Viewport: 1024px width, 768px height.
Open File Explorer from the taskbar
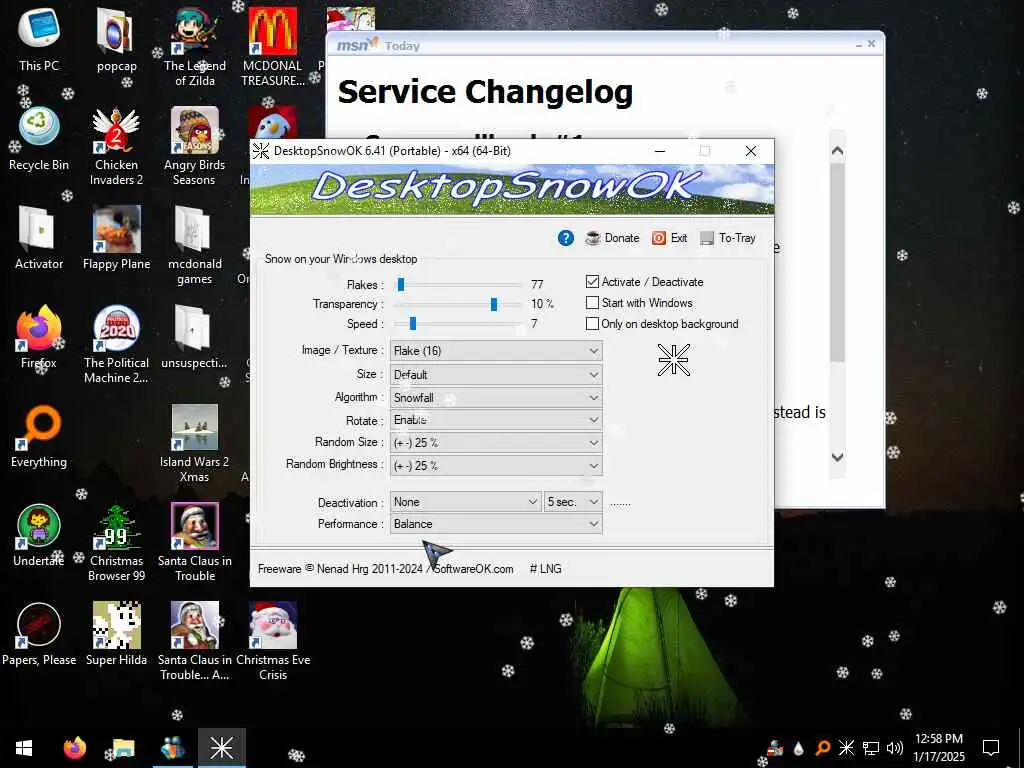tap(123, 748)
